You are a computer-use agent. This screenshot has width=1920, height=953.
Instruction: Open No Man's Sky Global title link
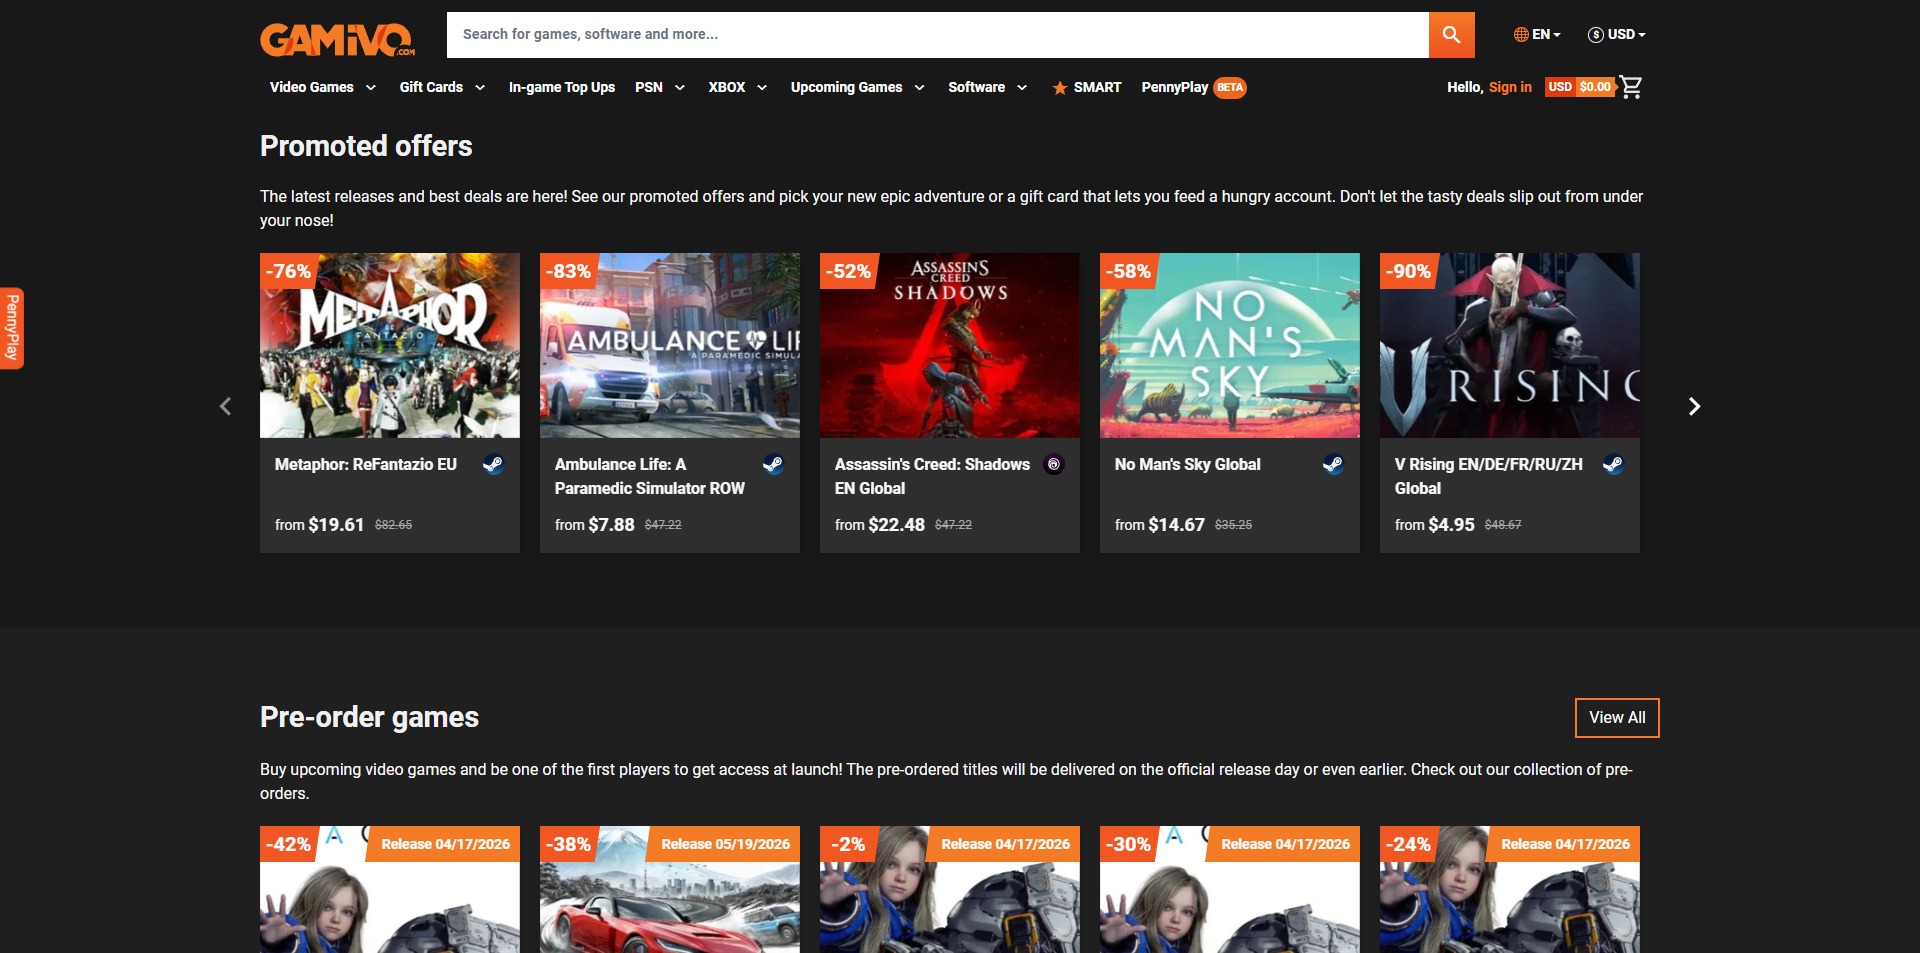click(1188, 465)
